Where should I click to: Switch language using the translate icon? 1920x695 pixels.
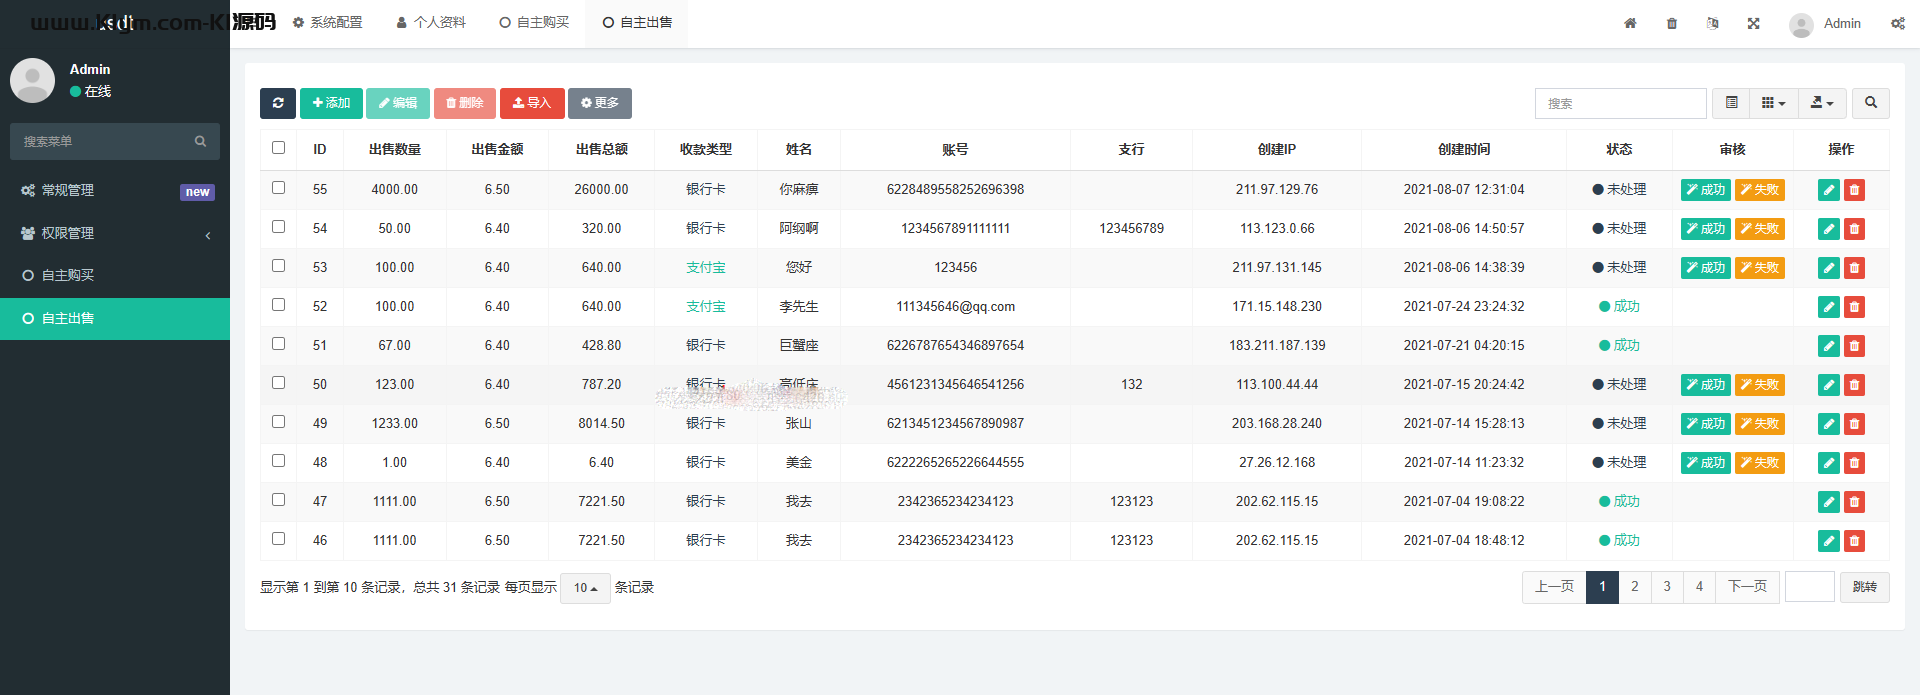pos(1712,23)
